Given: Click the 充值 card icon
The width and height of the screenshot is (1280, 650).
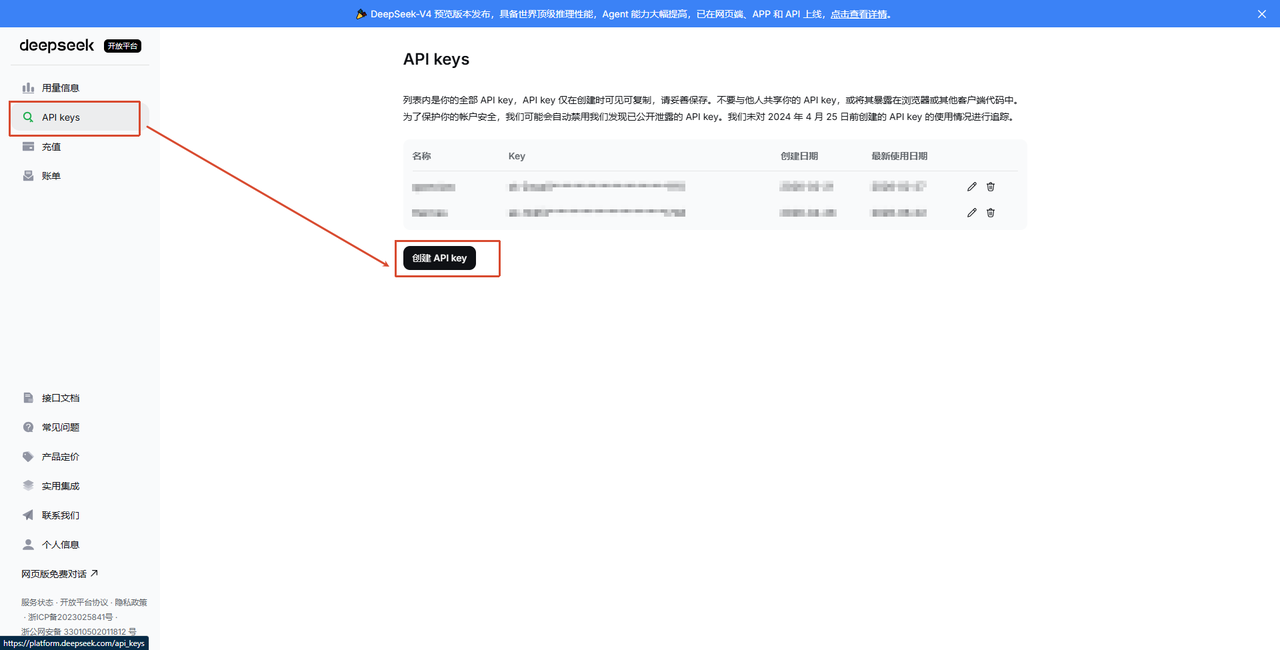Looking at the screenshot, I should [28, 147].
